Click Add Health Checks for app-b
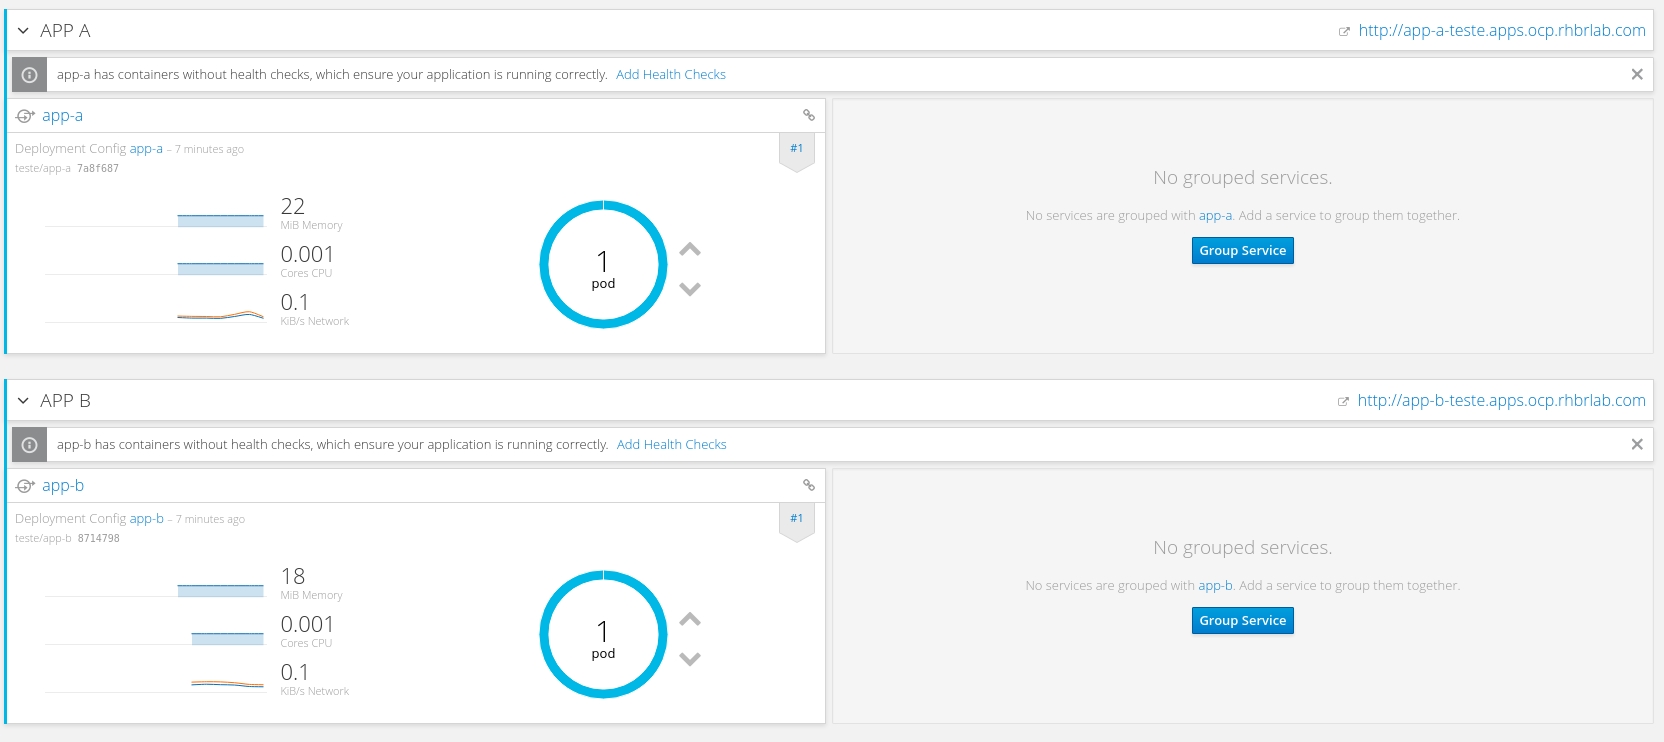This screenshot has height=742, width=1664. [671, 445]
